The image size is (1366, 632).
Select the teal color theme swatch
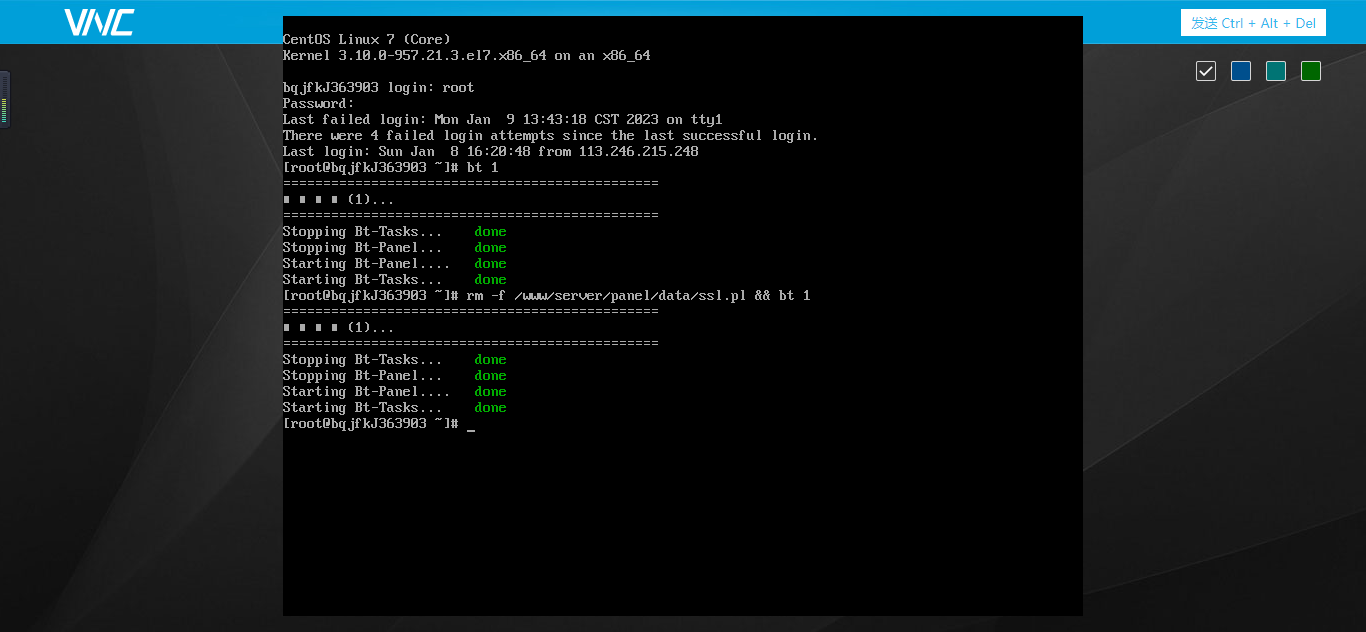tap(1276, 71)
